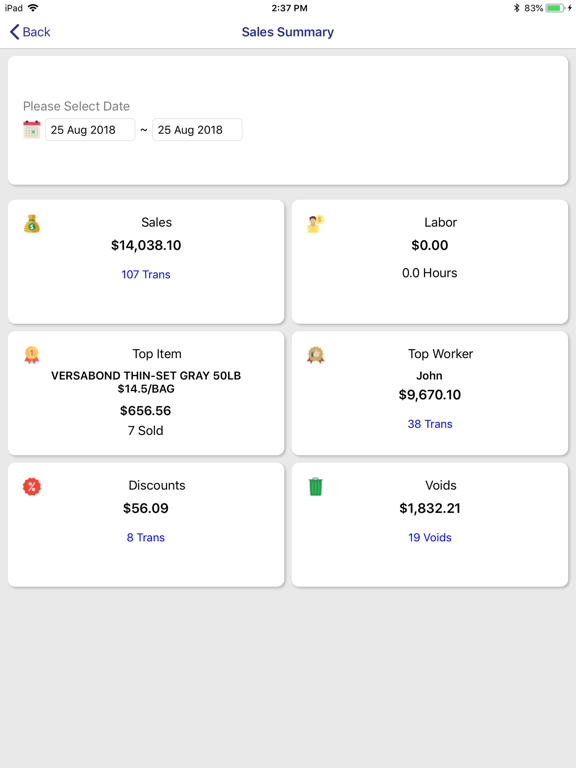Open the 38 Trans link for John
The image size is (576, 768).
coord(430,424)
